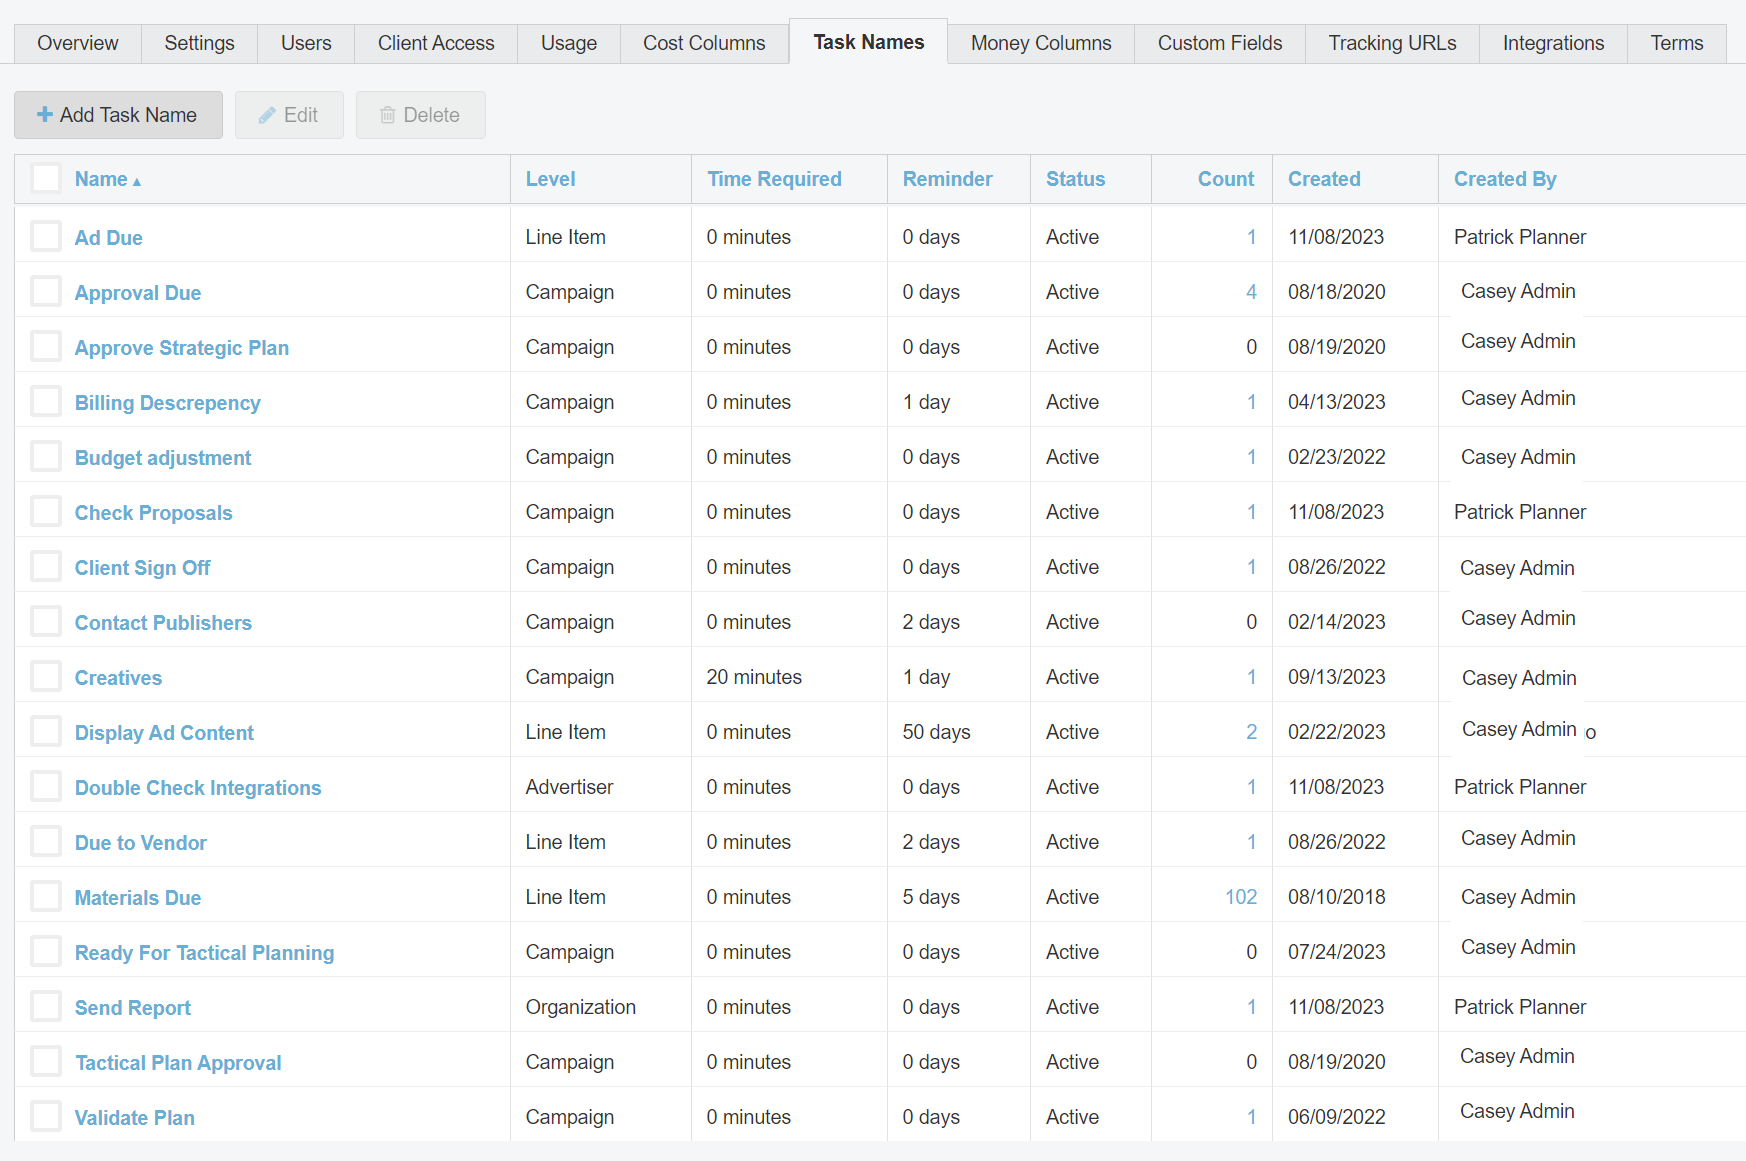Screen dimensions: 1746x1161
Task: Click the pencil icon on the Edit button
Action: coord(267,114)
